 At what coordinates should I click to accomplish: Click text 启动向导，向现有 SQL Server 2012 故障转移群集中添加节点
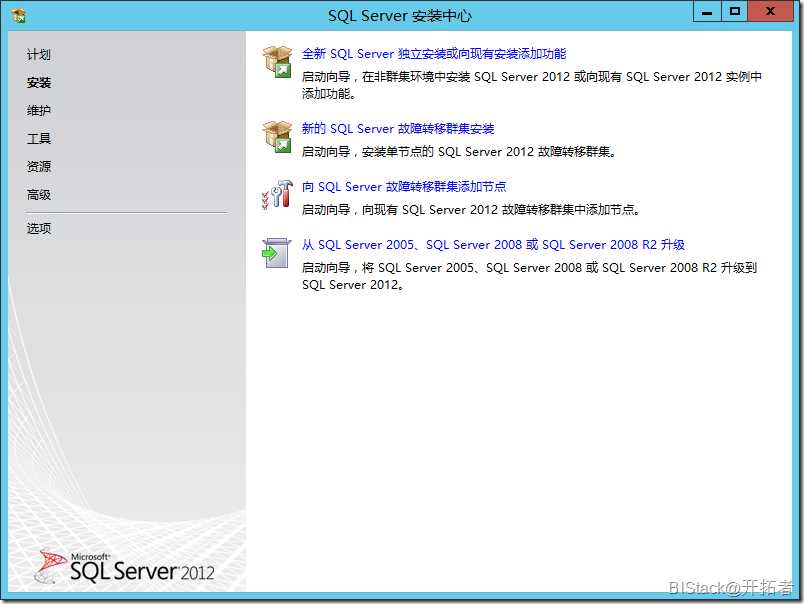(471, 210)
